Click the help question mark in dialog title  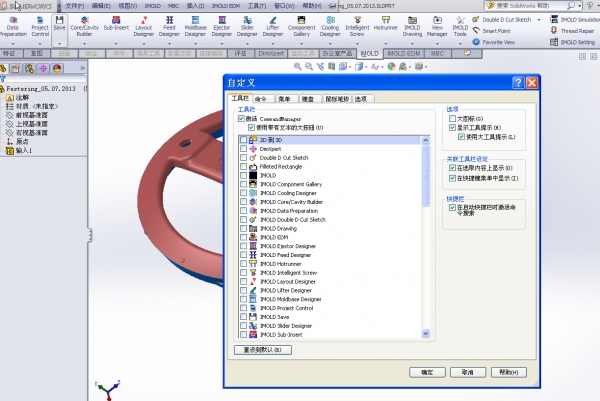[518, 82]
